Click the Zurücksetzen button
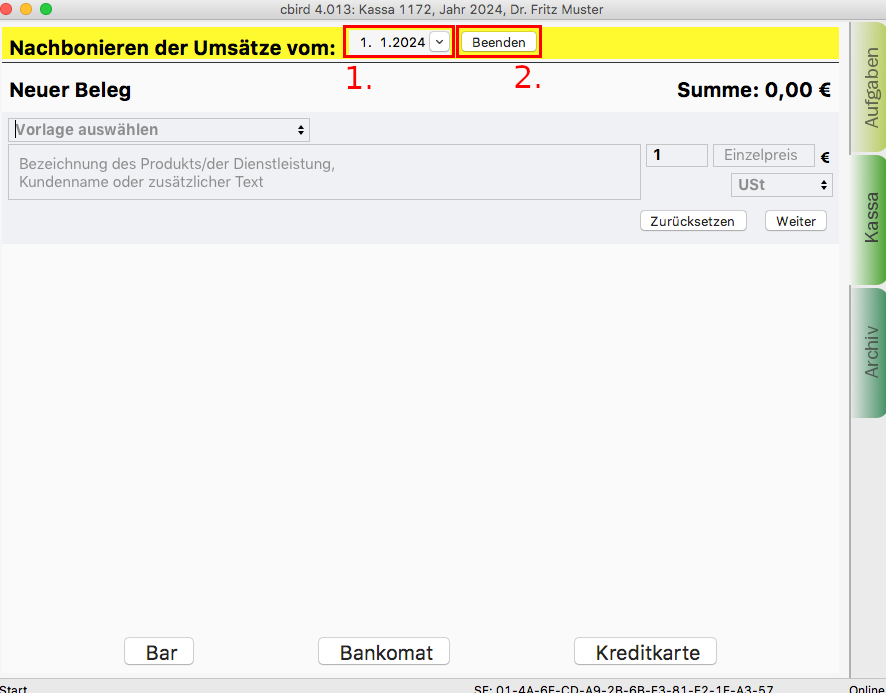The width and height of the screenshot is (886, 693). [693, 221]
